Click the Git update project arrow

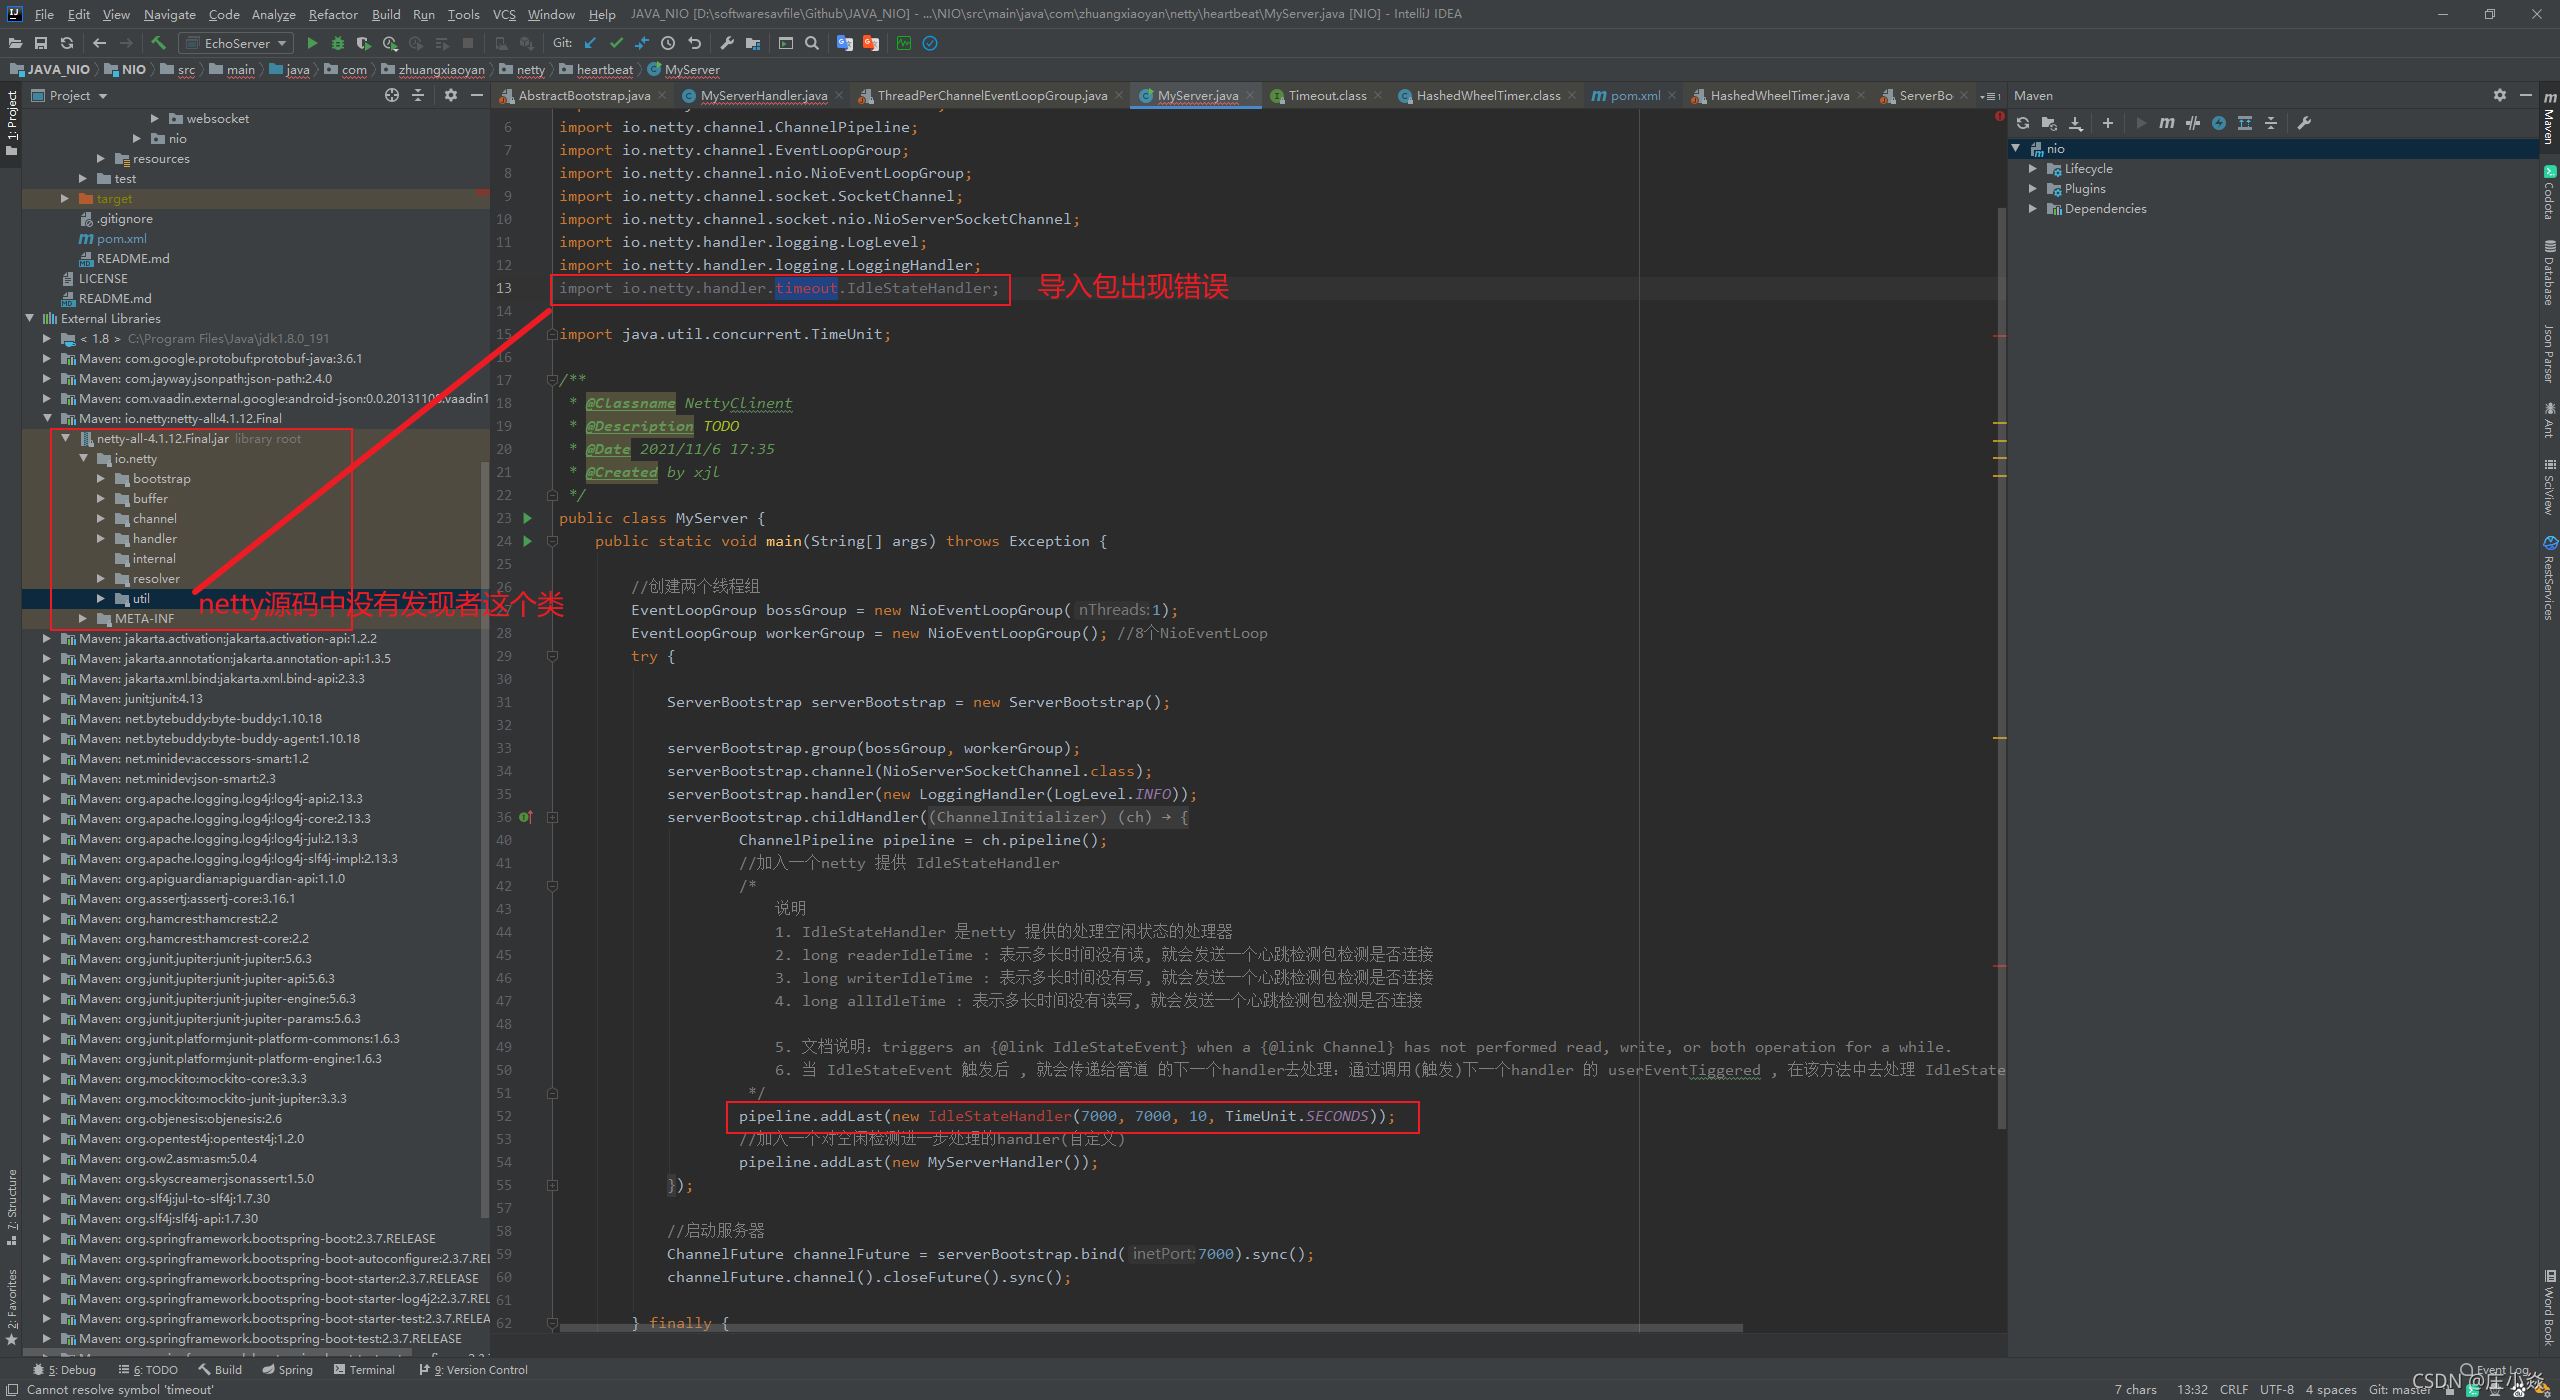coord(590,43)
